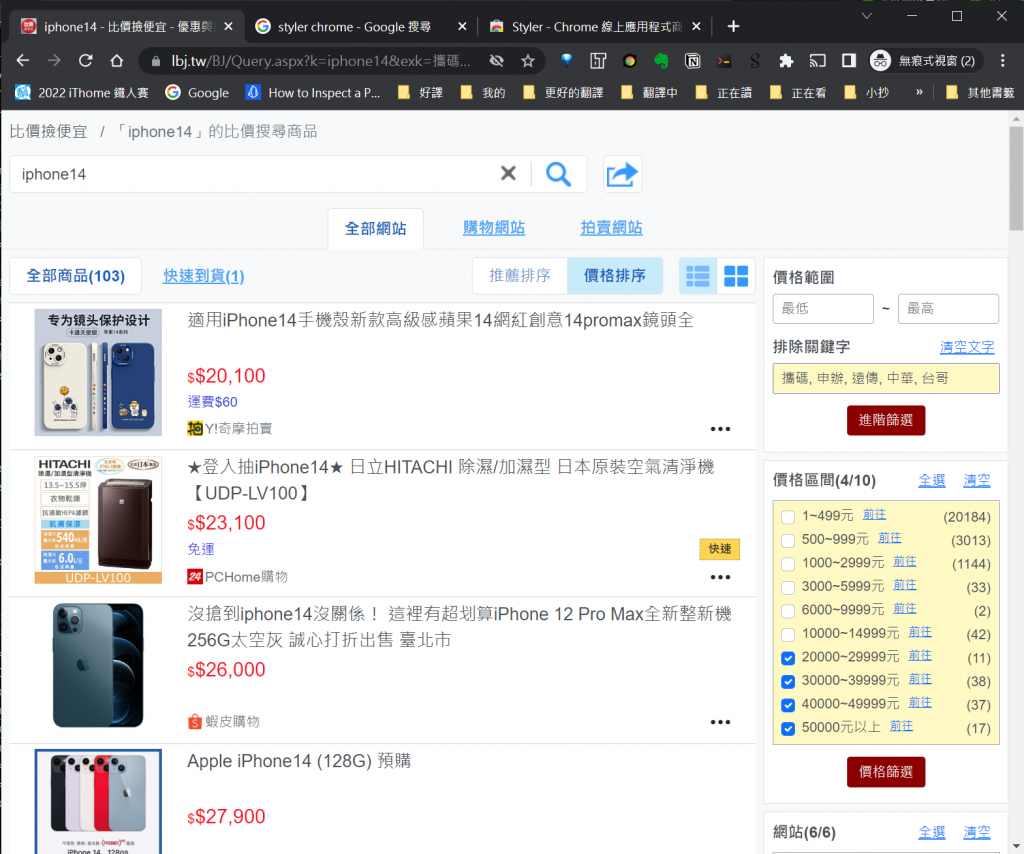Bookmark this page with star icon

[528, 61]
